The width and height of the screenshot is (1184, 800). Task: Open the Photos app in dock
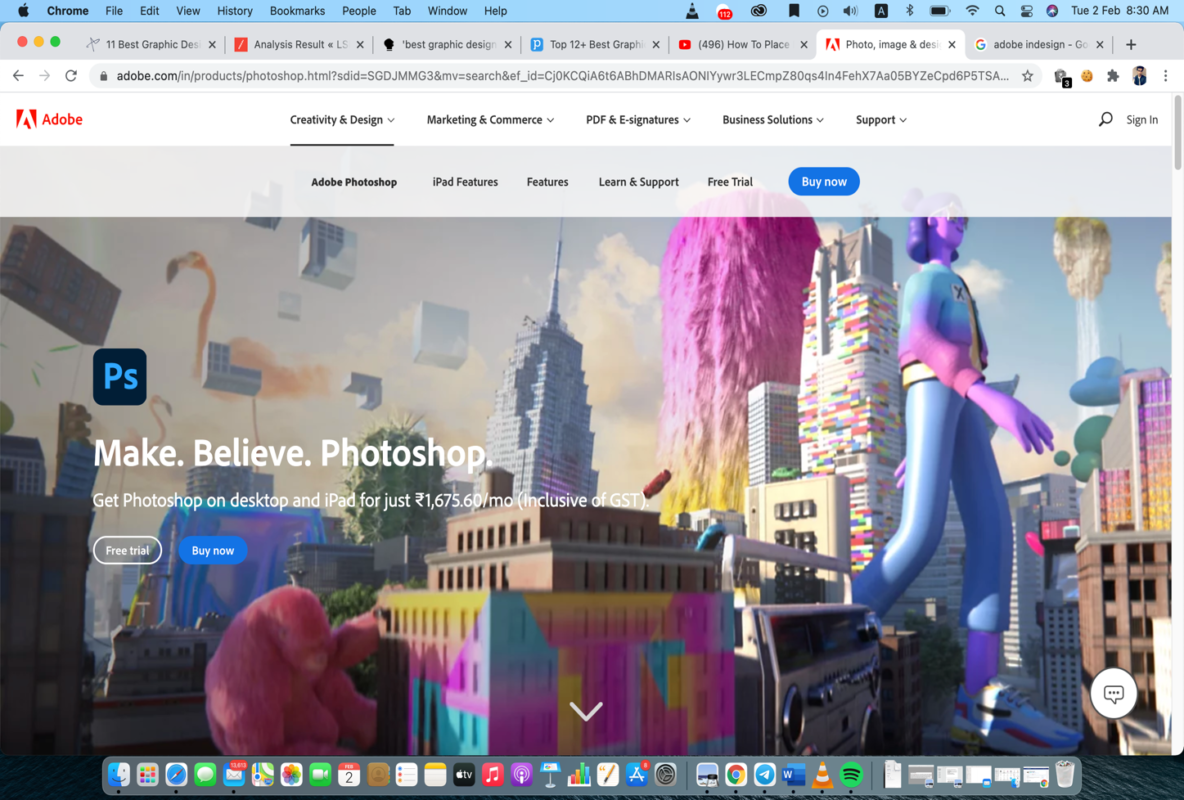(x=291, y=774)
